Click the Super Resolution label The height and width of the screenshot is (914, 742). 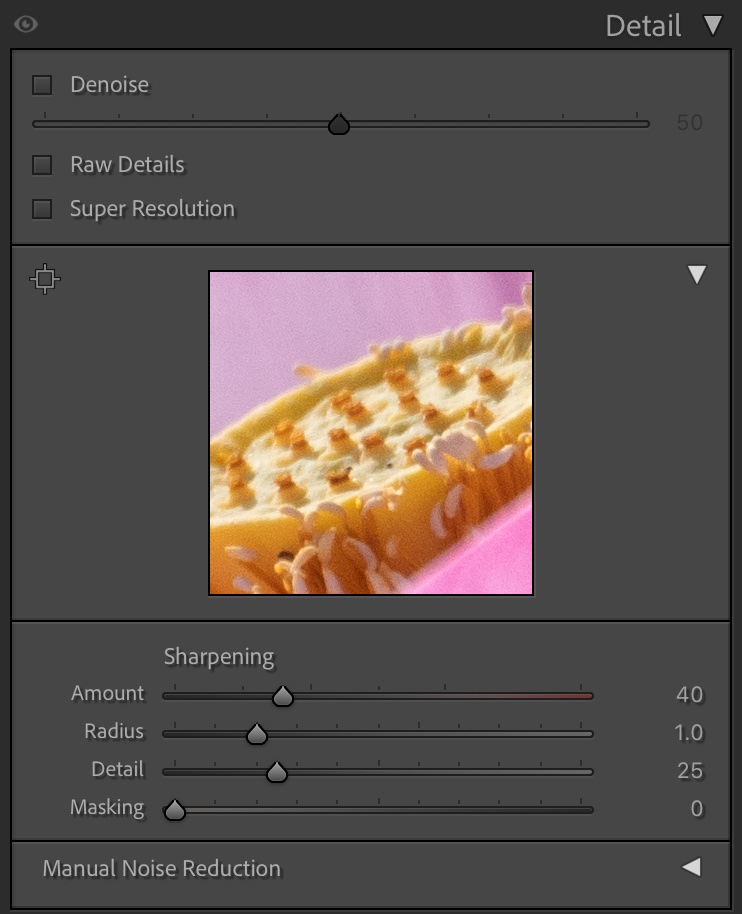[x=152, y=209]
